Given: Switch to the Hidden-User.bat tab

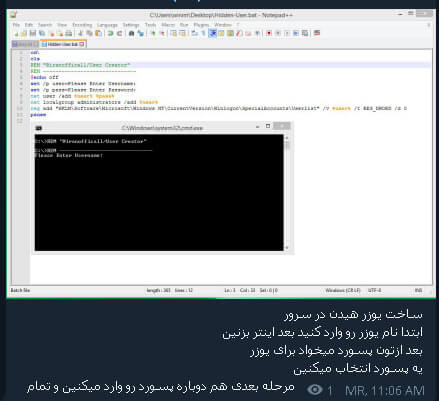Looking at the screenshot, I should coord(62,44).
